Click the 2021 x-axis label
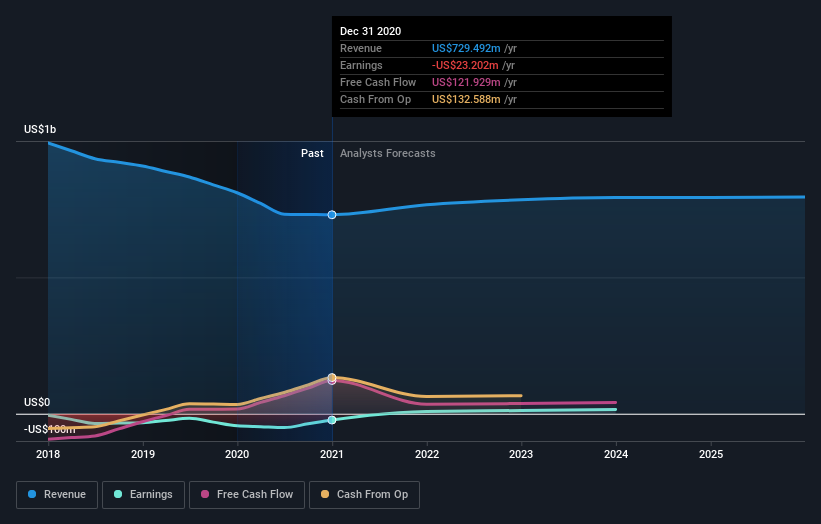This screenshot has height=524, width=821. pos(332,454)
